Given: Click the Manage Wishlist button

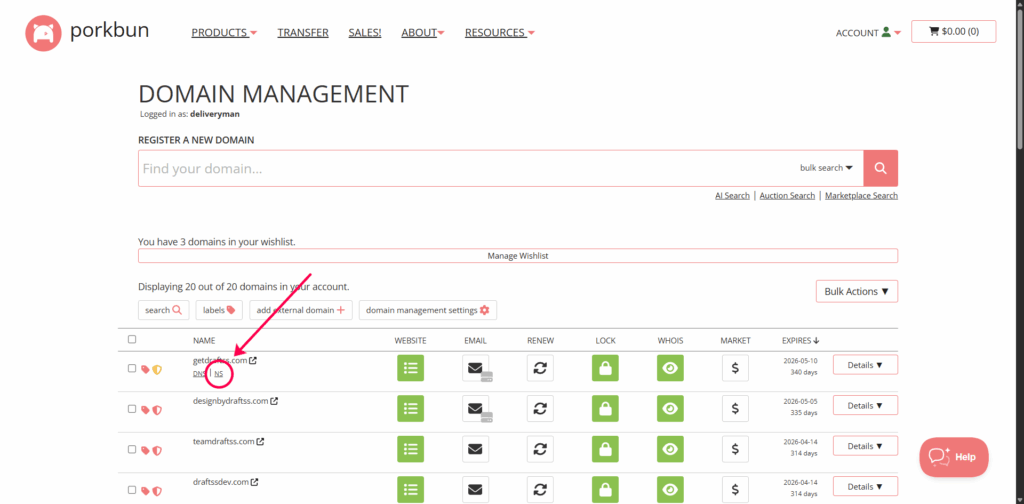Looking at the screenshot, I should pos(517,256).
